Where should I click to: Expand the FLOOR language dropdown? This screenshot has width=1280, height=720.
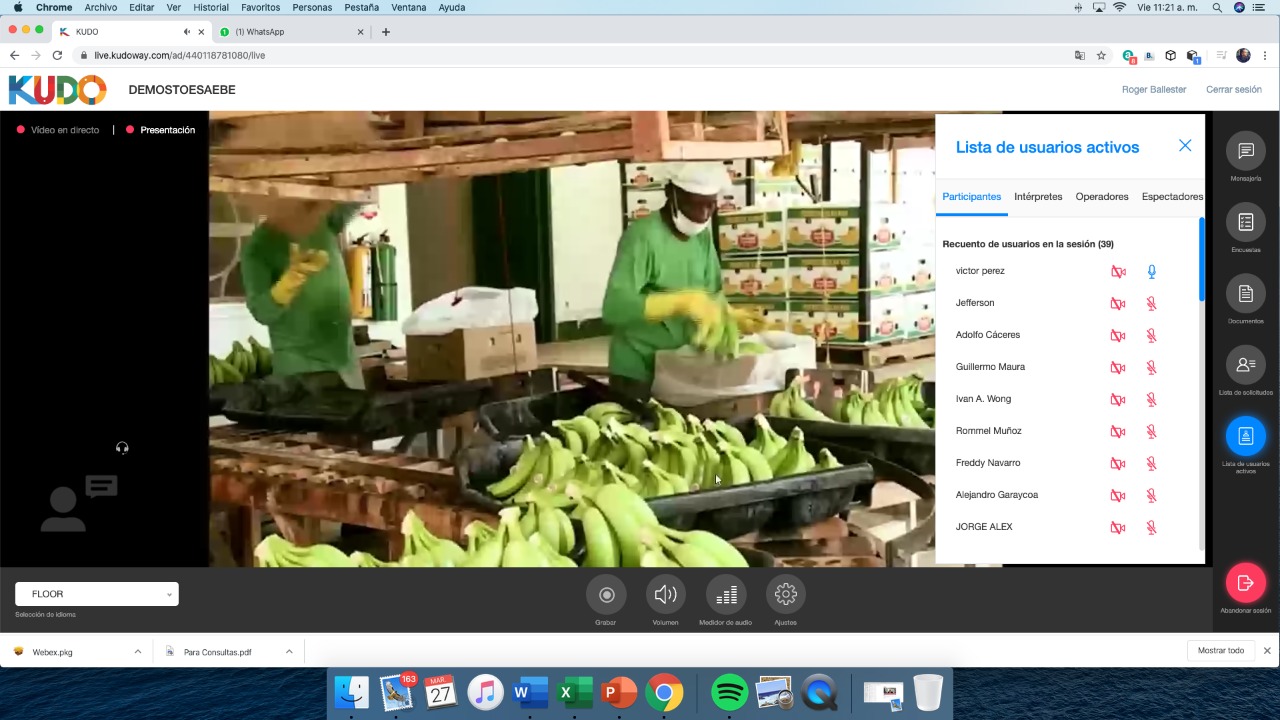[97, 594]
